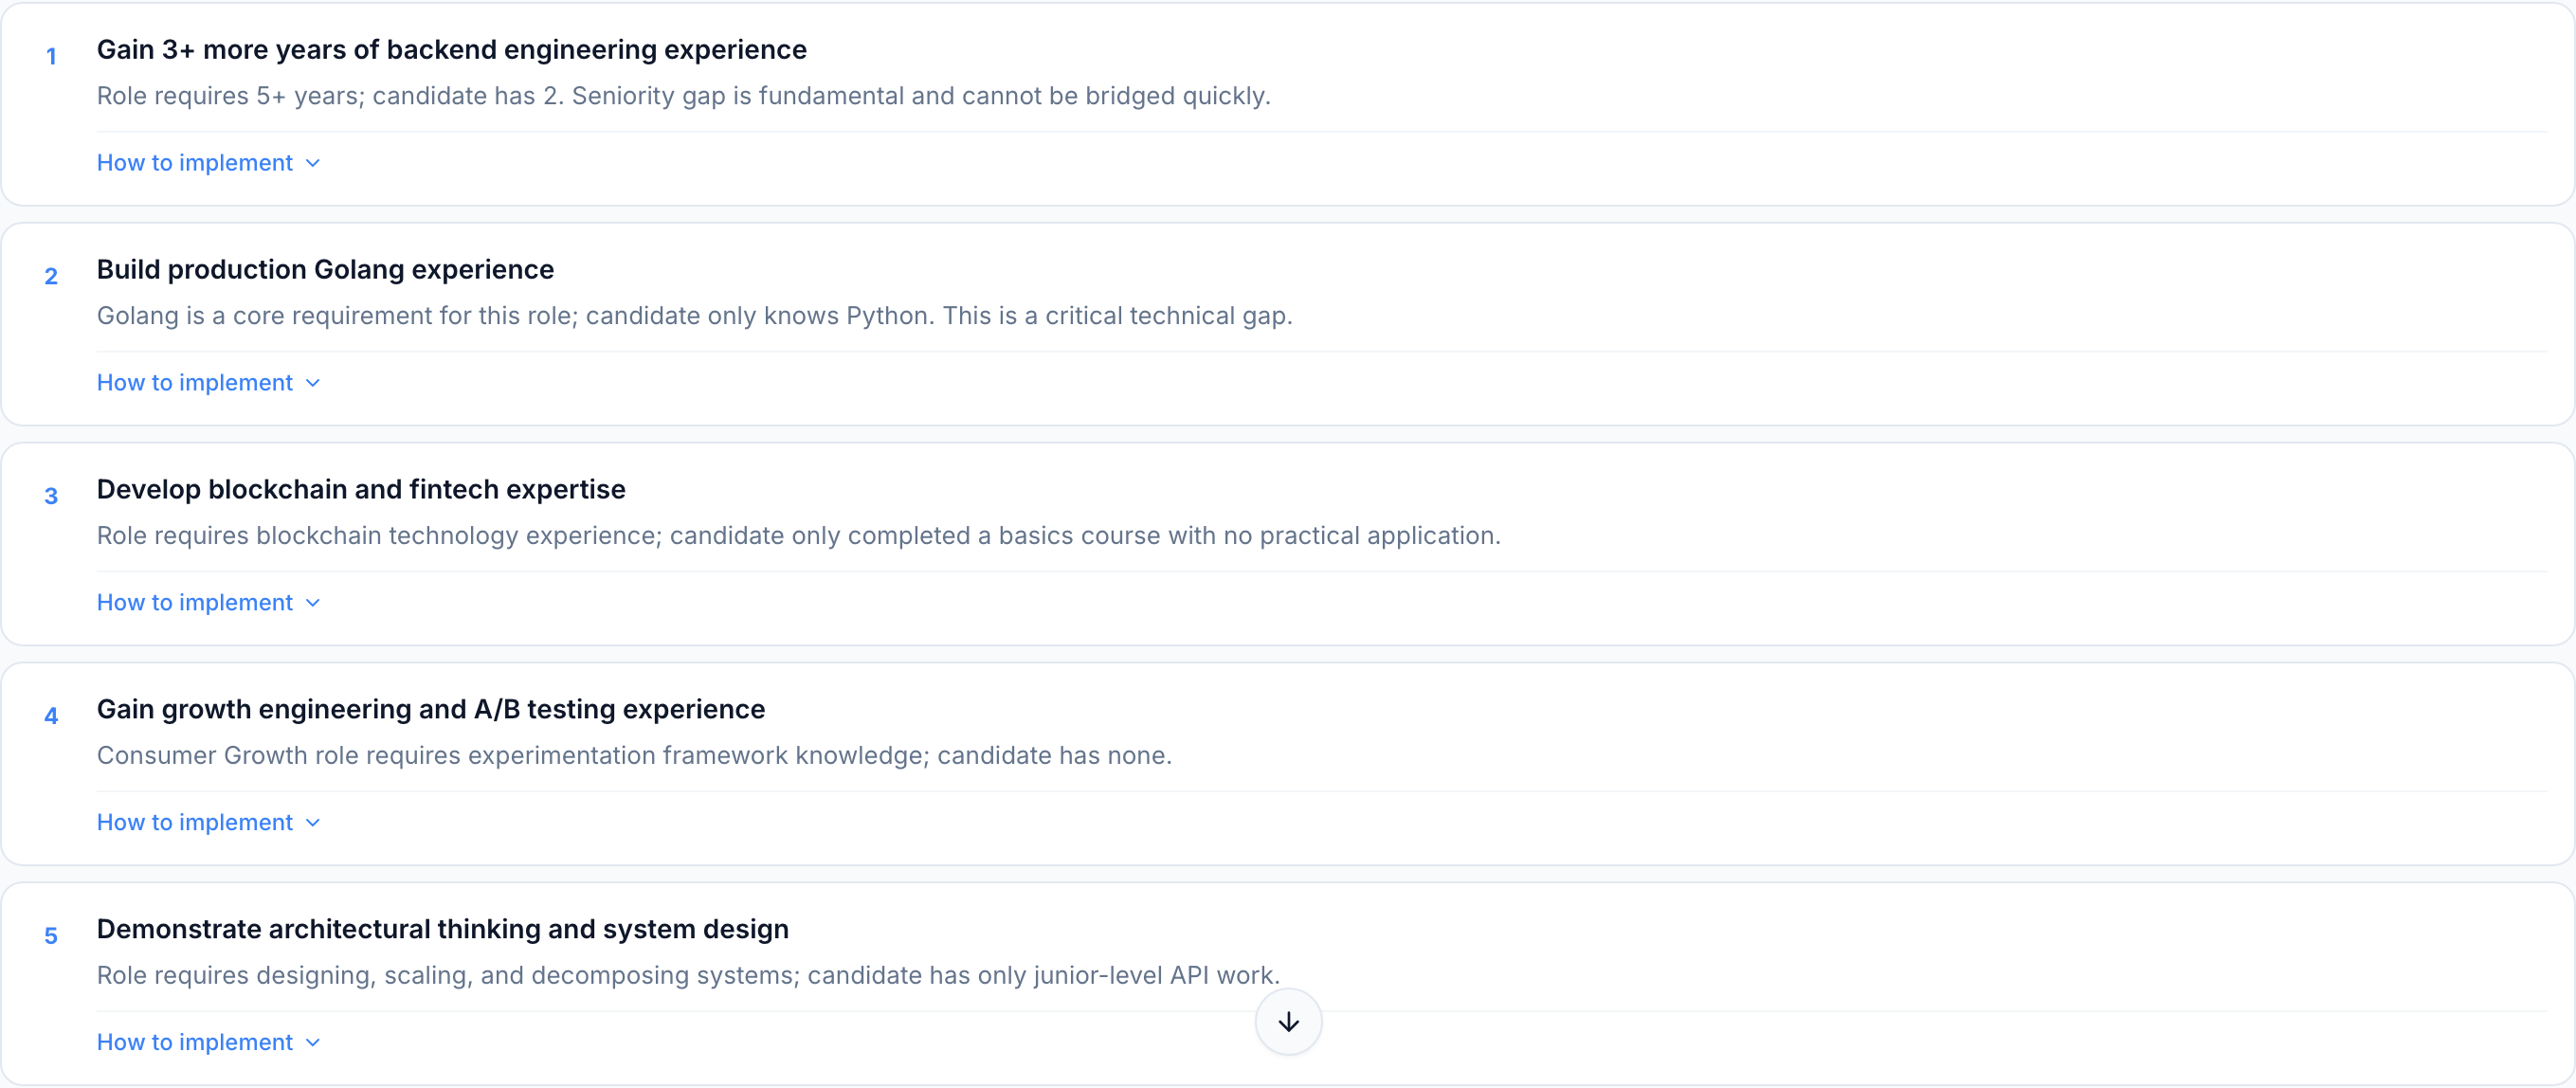Select the "Gain growth engineering and A/B testing experience" heading
Screen dimensions: 2576x1088
(x=430, y=710)
